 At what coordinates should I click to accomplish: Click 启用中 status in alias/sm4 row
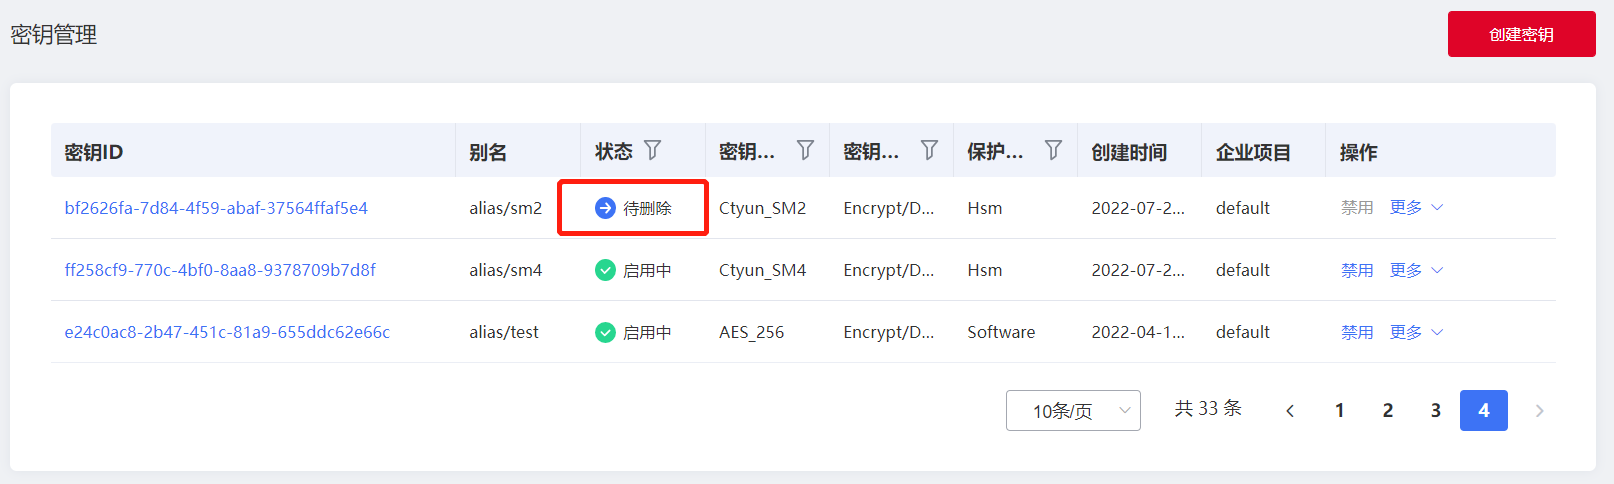click(647, 270)
